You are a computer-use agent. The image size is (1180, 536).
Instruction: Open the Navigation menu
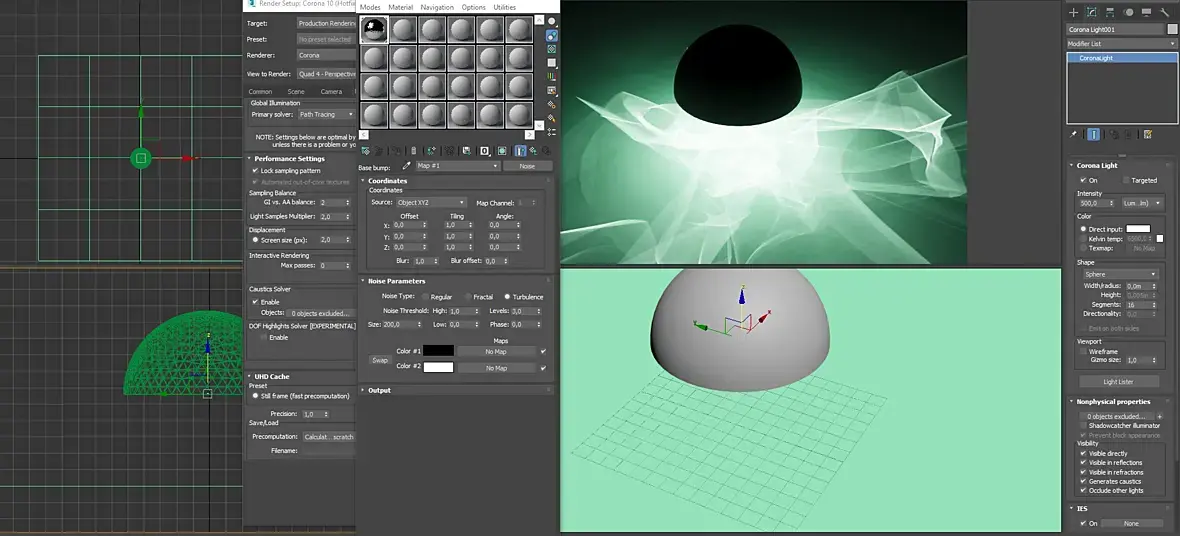437,7
